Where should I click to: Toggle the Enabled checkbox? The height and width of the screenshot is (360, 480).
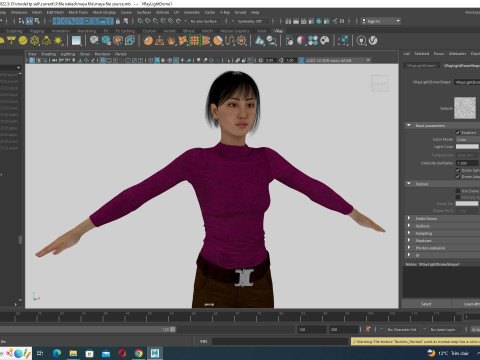point(458,133)
